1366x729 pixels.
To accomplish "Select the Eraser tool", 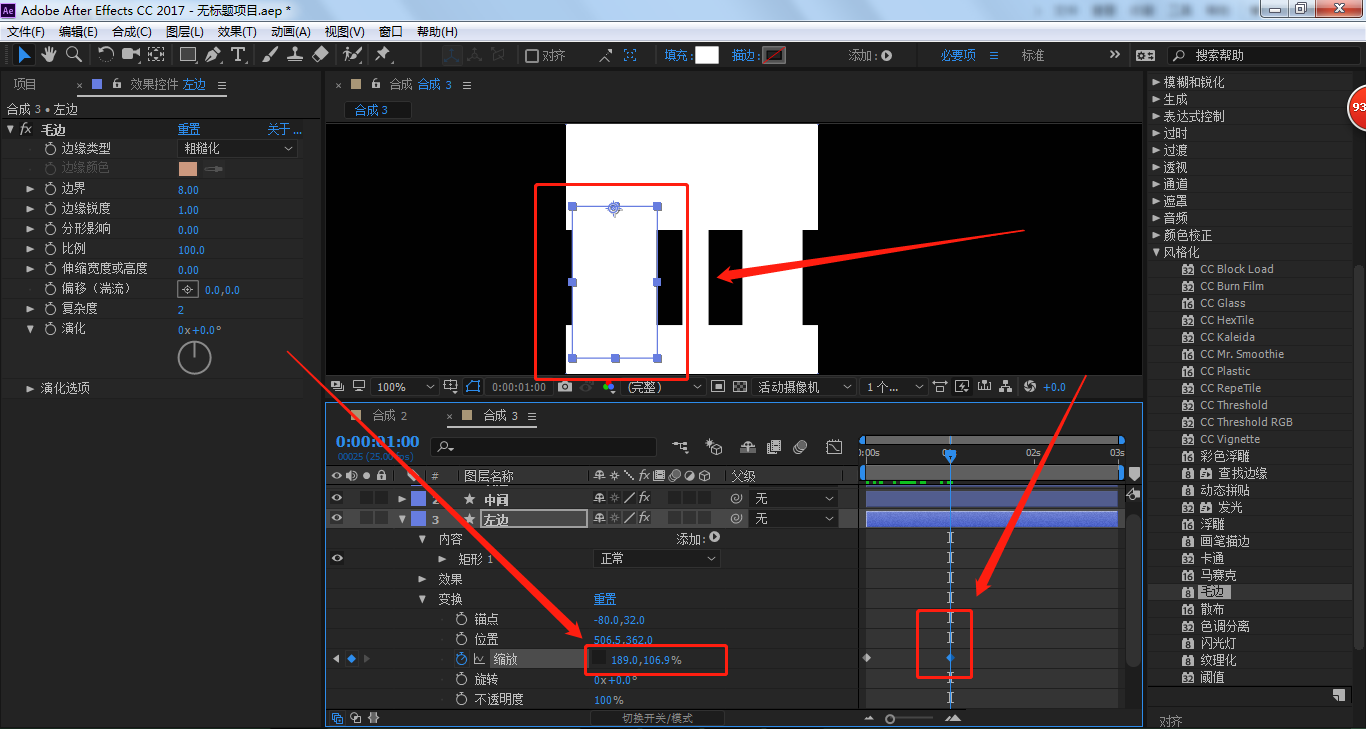I will point(320,55).
